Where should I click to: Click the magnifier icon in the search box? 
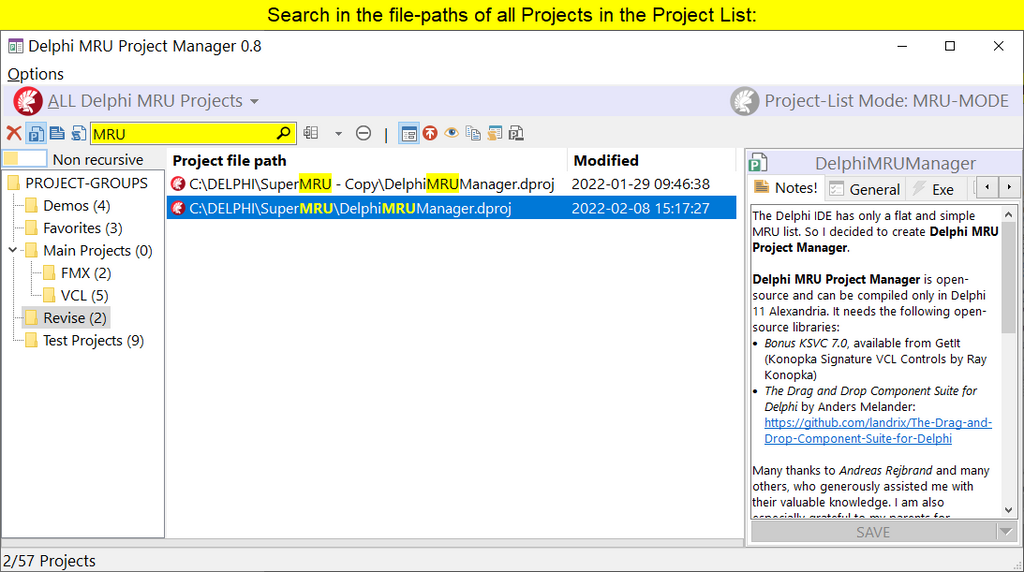coord(283,133)
